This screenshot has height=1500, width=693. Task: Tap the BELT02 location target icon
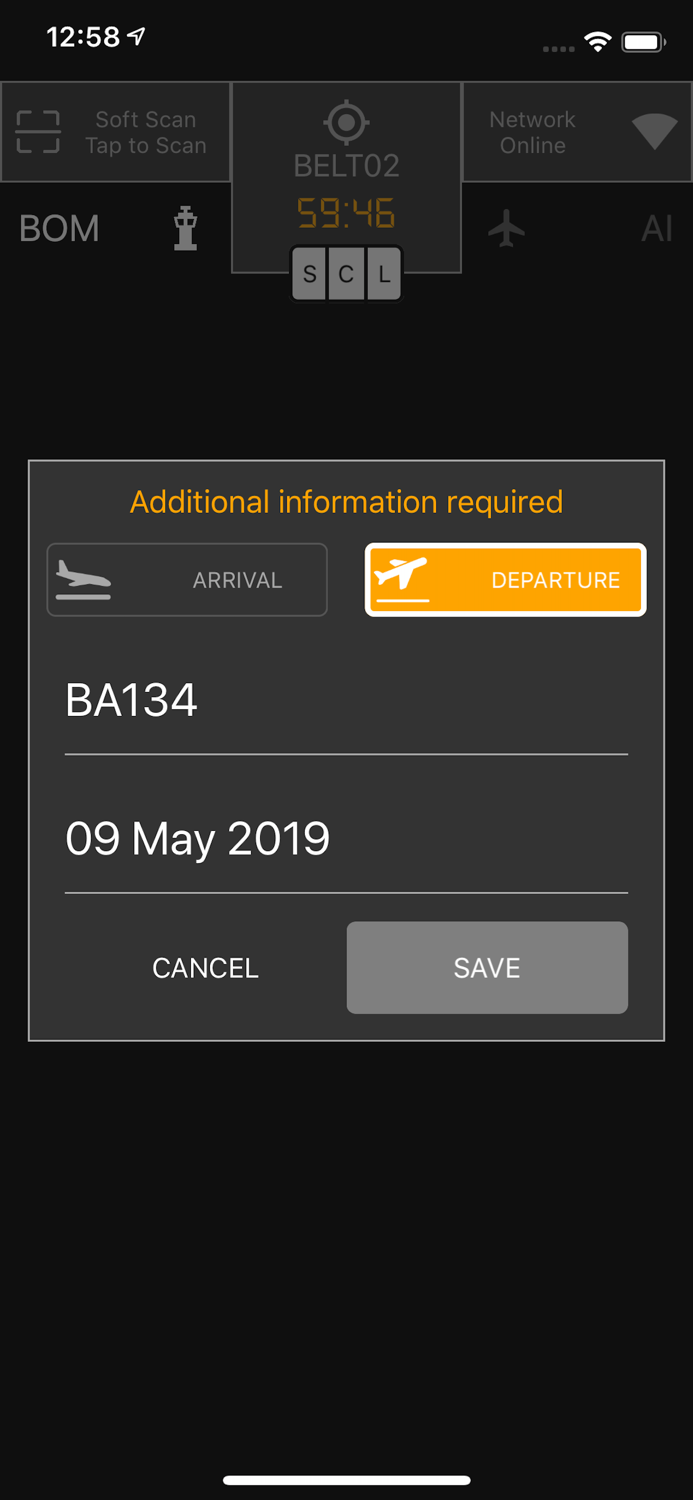[346, 122]
